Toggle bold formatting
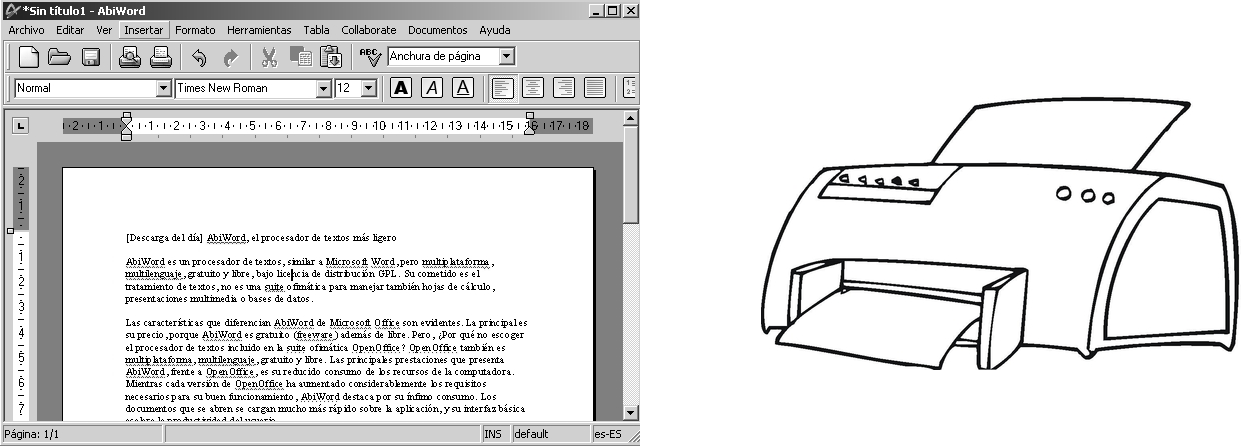 point(400,88)
